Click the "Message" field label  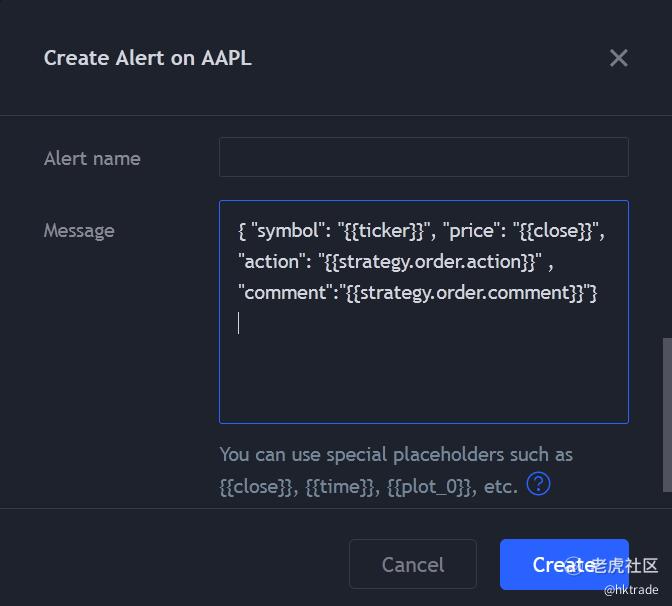point(79,230)
